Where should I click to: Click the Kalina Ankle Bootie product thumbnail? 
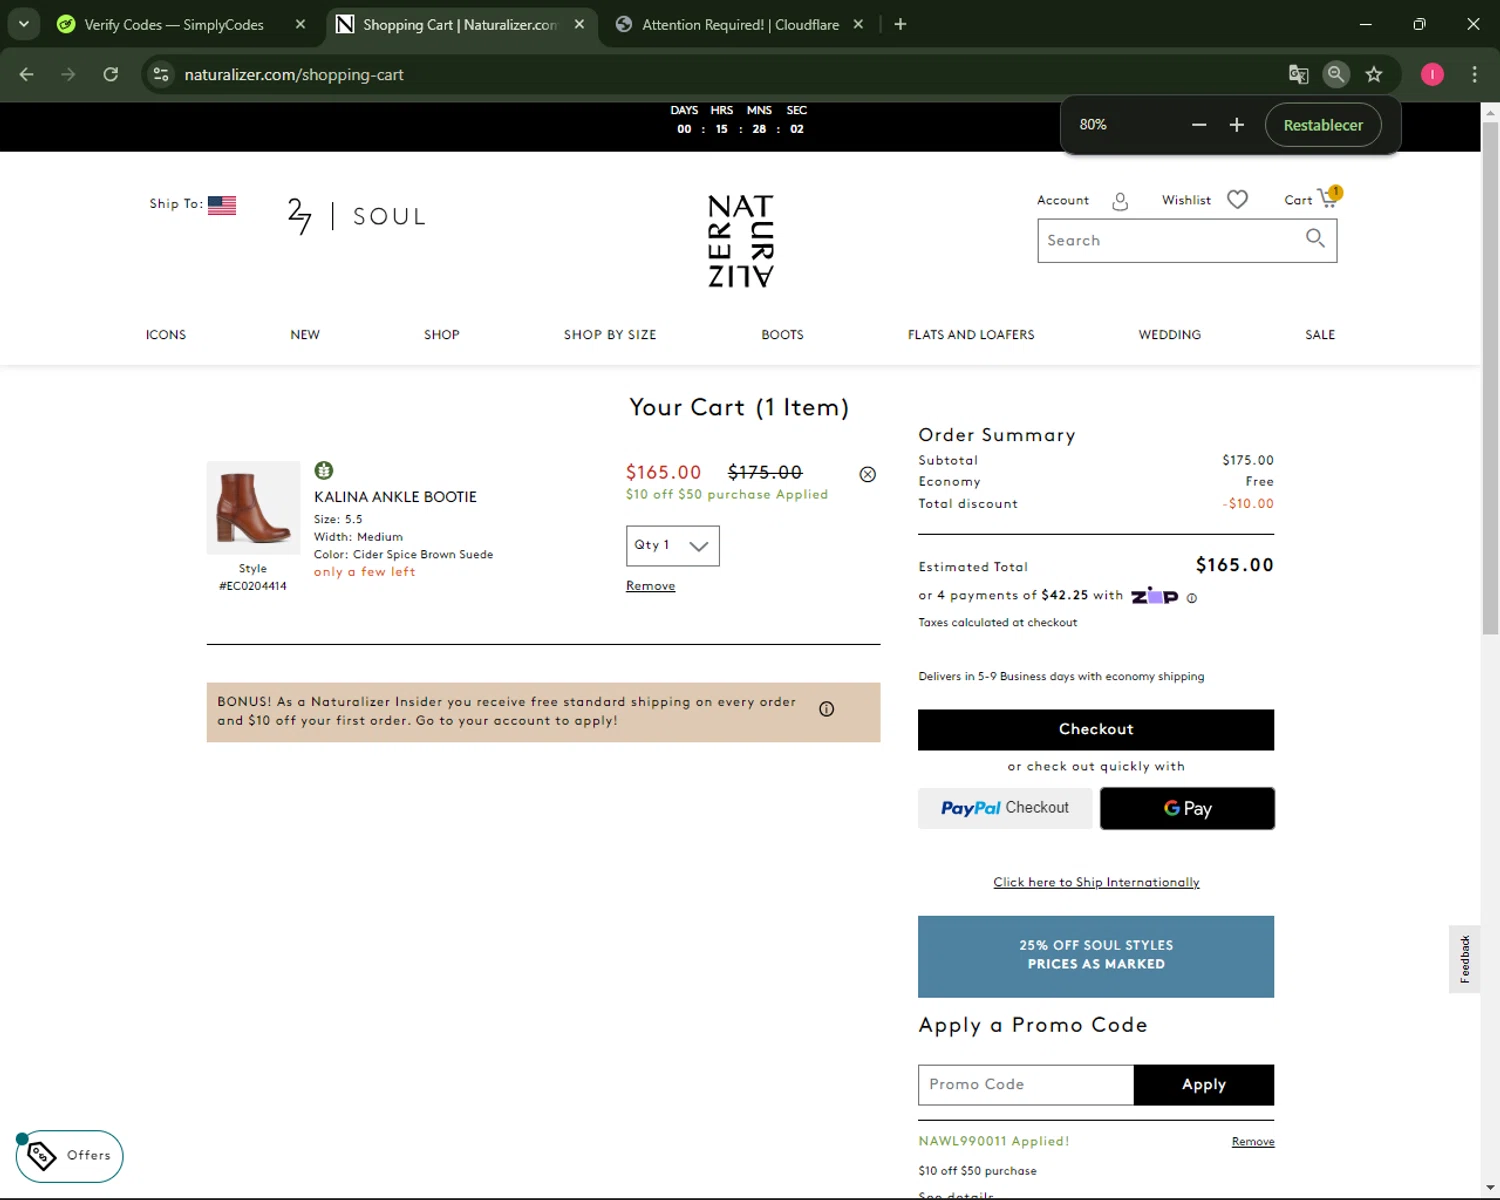tap(253, 508)
